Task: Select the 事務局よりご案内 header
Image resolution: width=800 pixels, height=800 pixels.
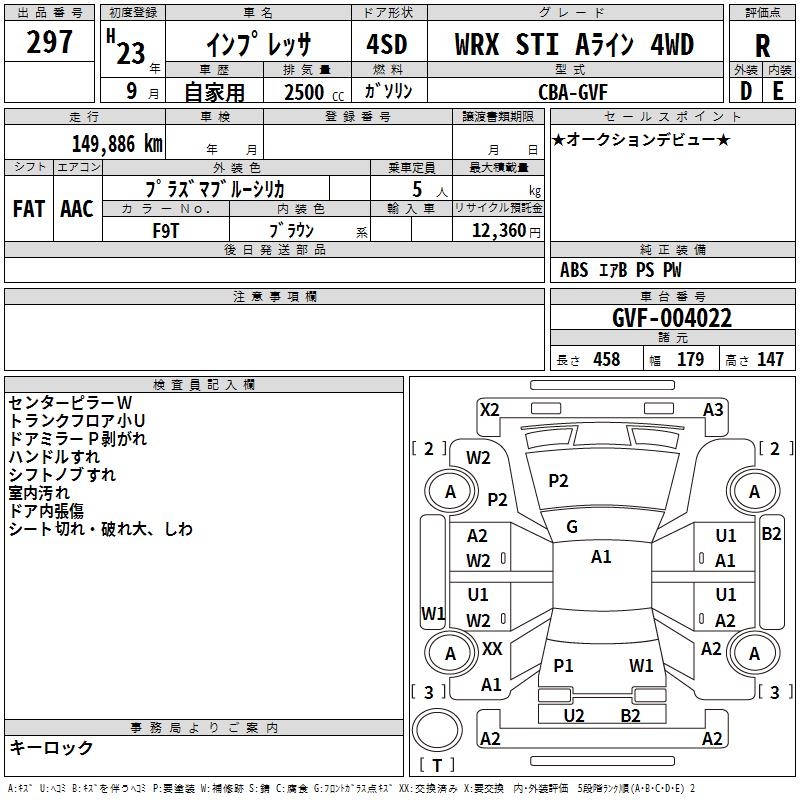Action: [204, 728]
